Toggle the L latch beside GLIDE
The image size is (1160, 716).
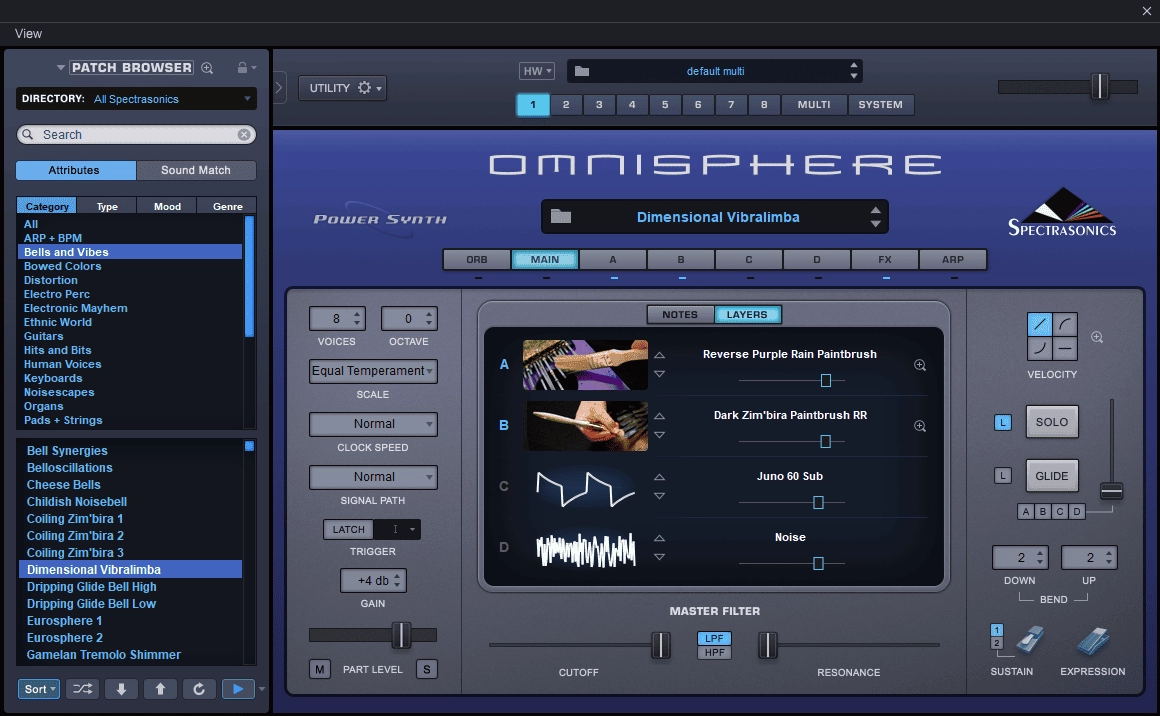pyautogui.click(x=1002, y=476)
